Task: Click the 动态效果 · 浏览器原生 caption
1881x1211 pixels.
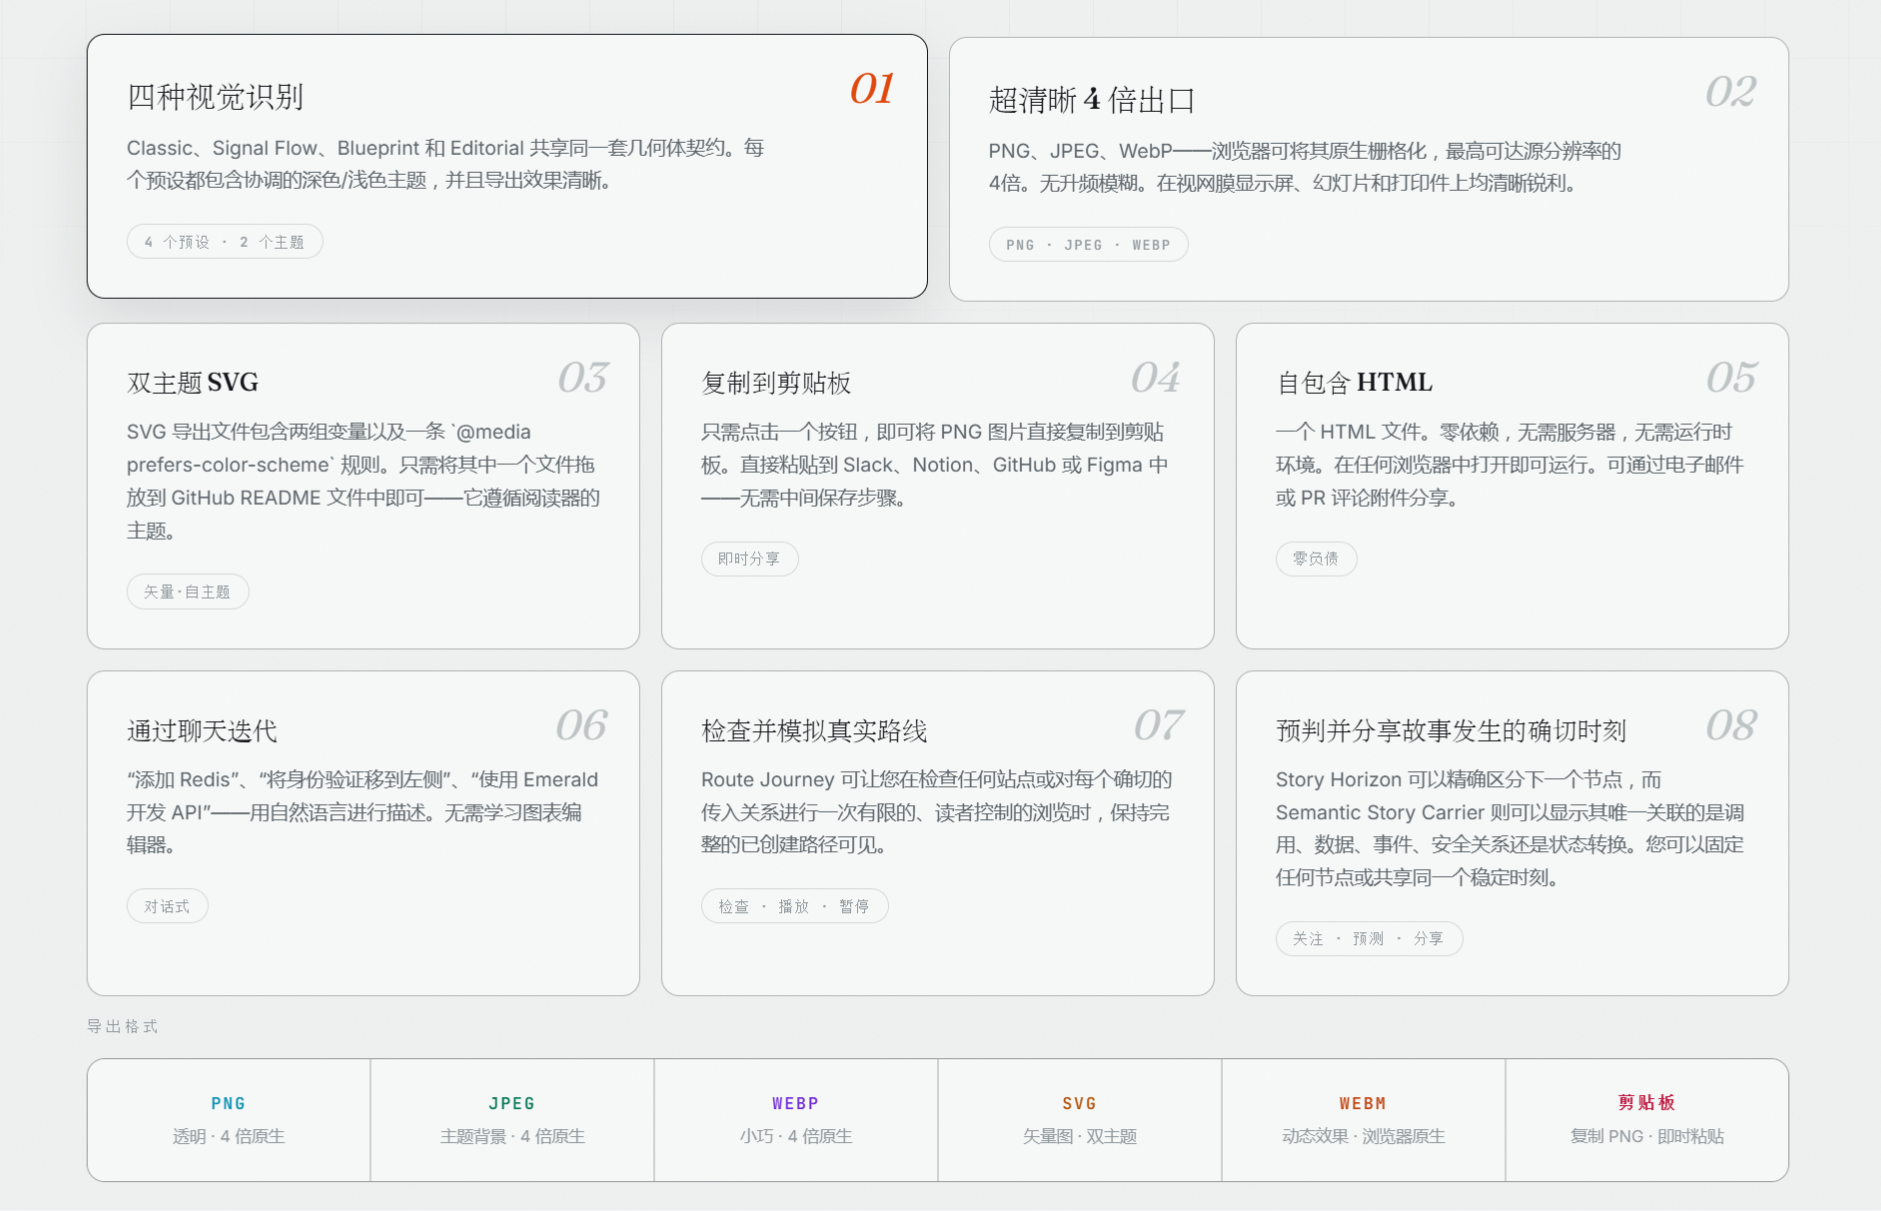Action: [1363, 1137]
